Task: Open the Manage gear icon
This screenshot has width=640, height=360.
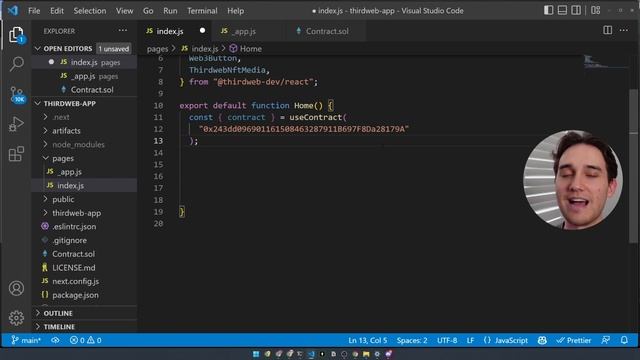Action: (16, 318)
